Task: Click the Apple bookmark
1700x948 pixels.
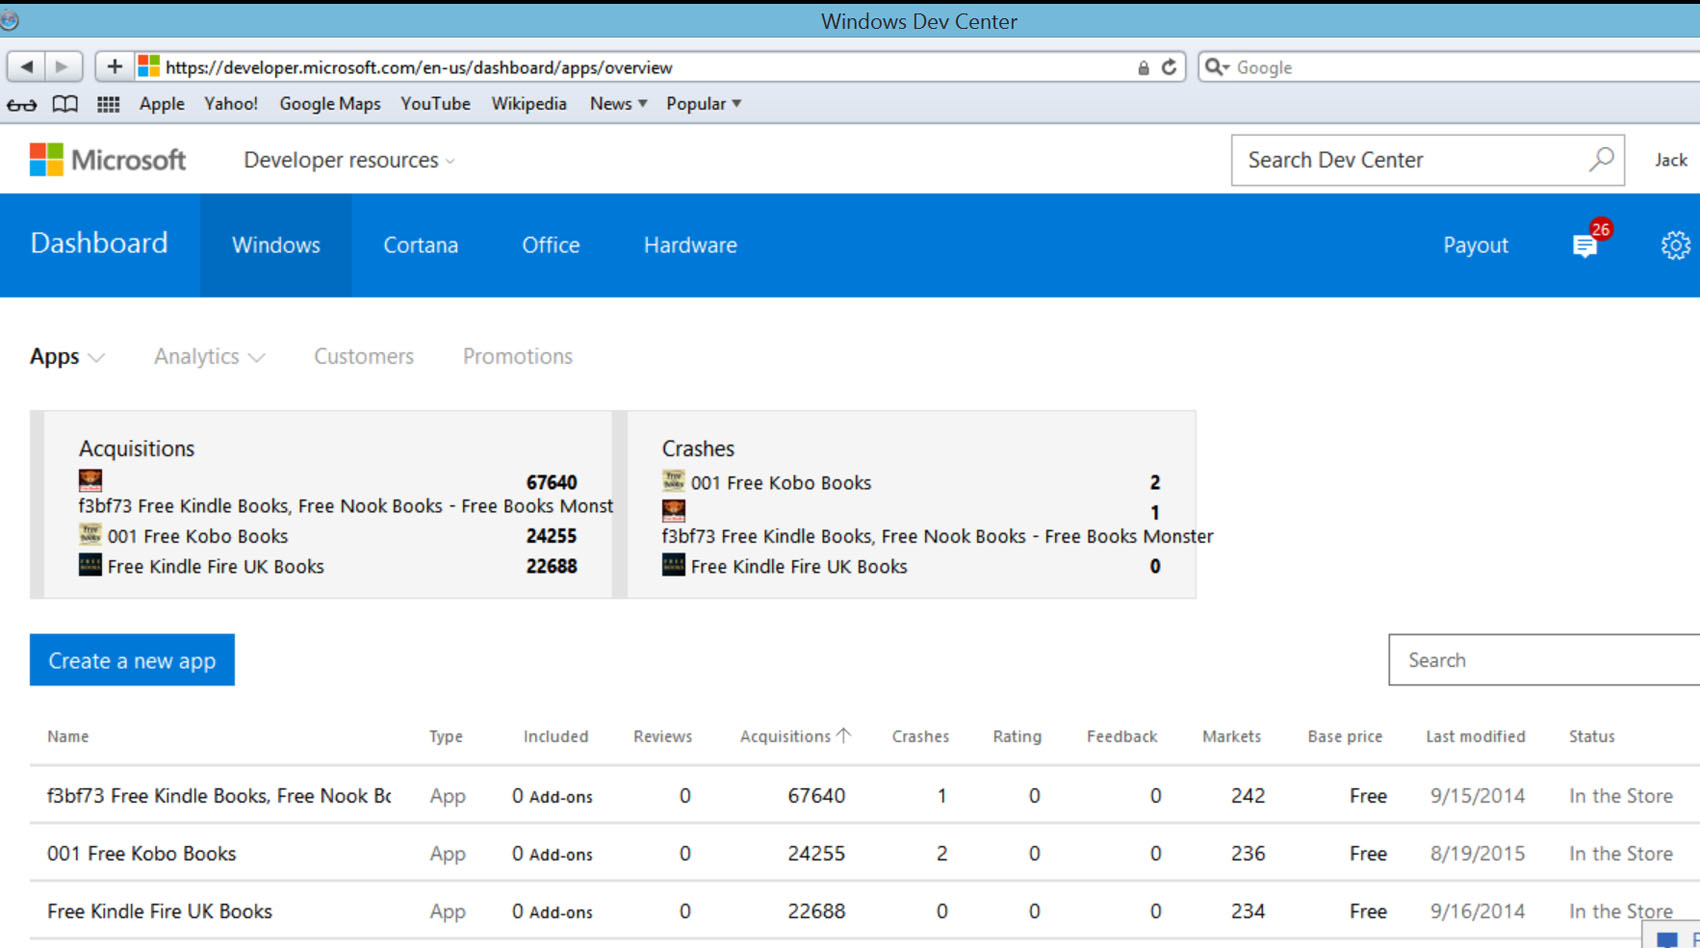Action: tap(162, 104)
